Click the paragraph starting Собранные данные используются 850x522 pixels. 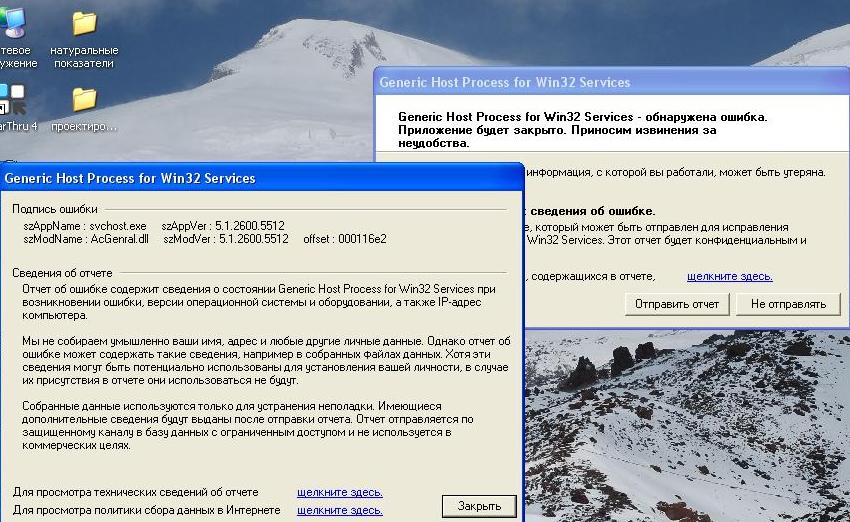248,426
